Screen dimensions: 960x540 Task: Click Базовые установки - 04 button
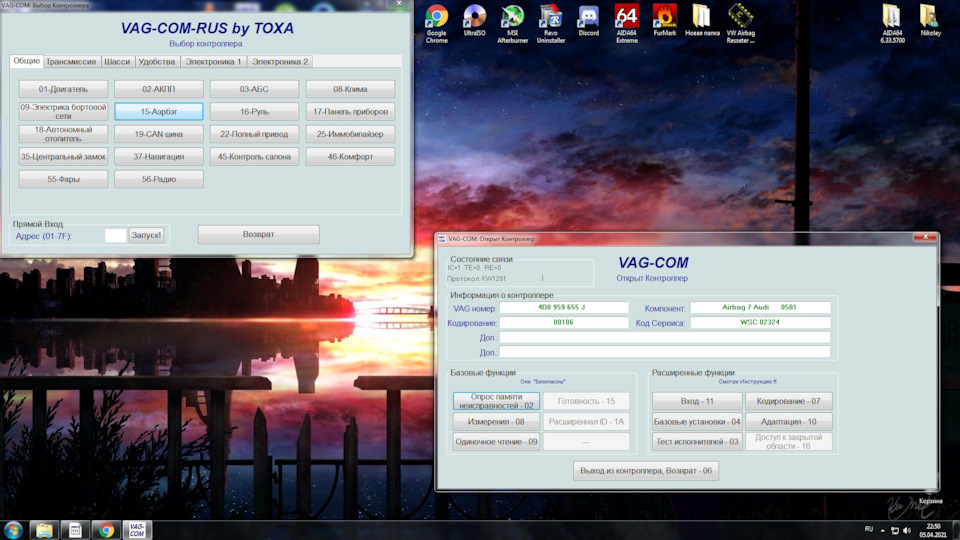click(x=697, y=421)
